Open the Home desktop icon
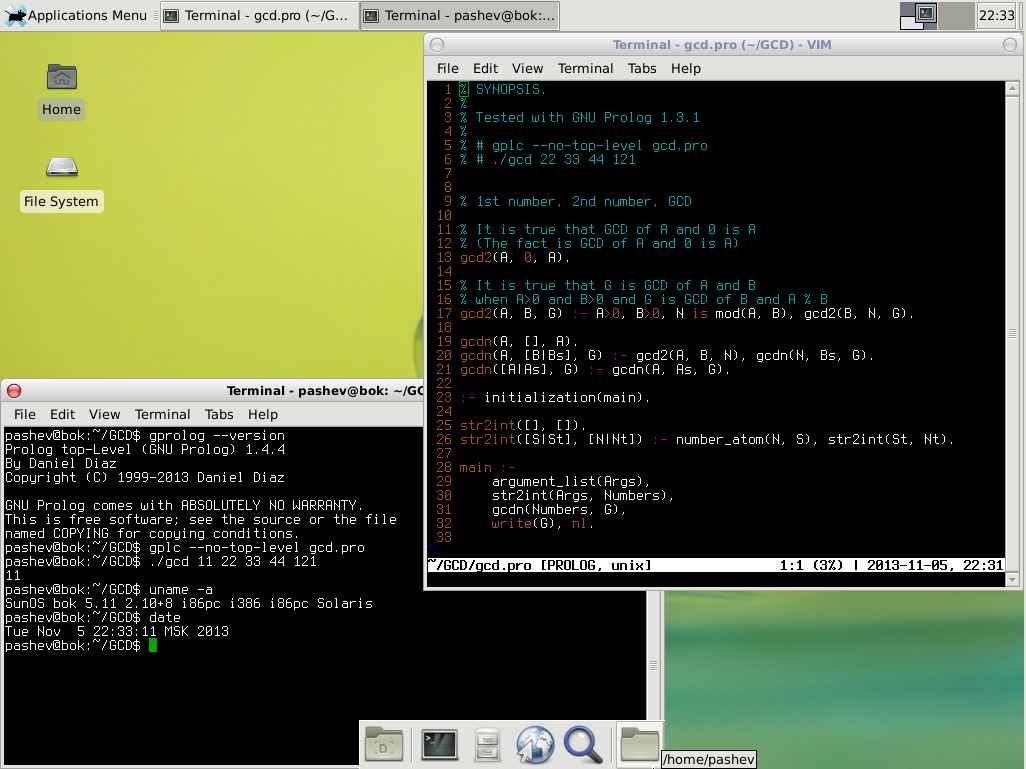 coord(62,91)
